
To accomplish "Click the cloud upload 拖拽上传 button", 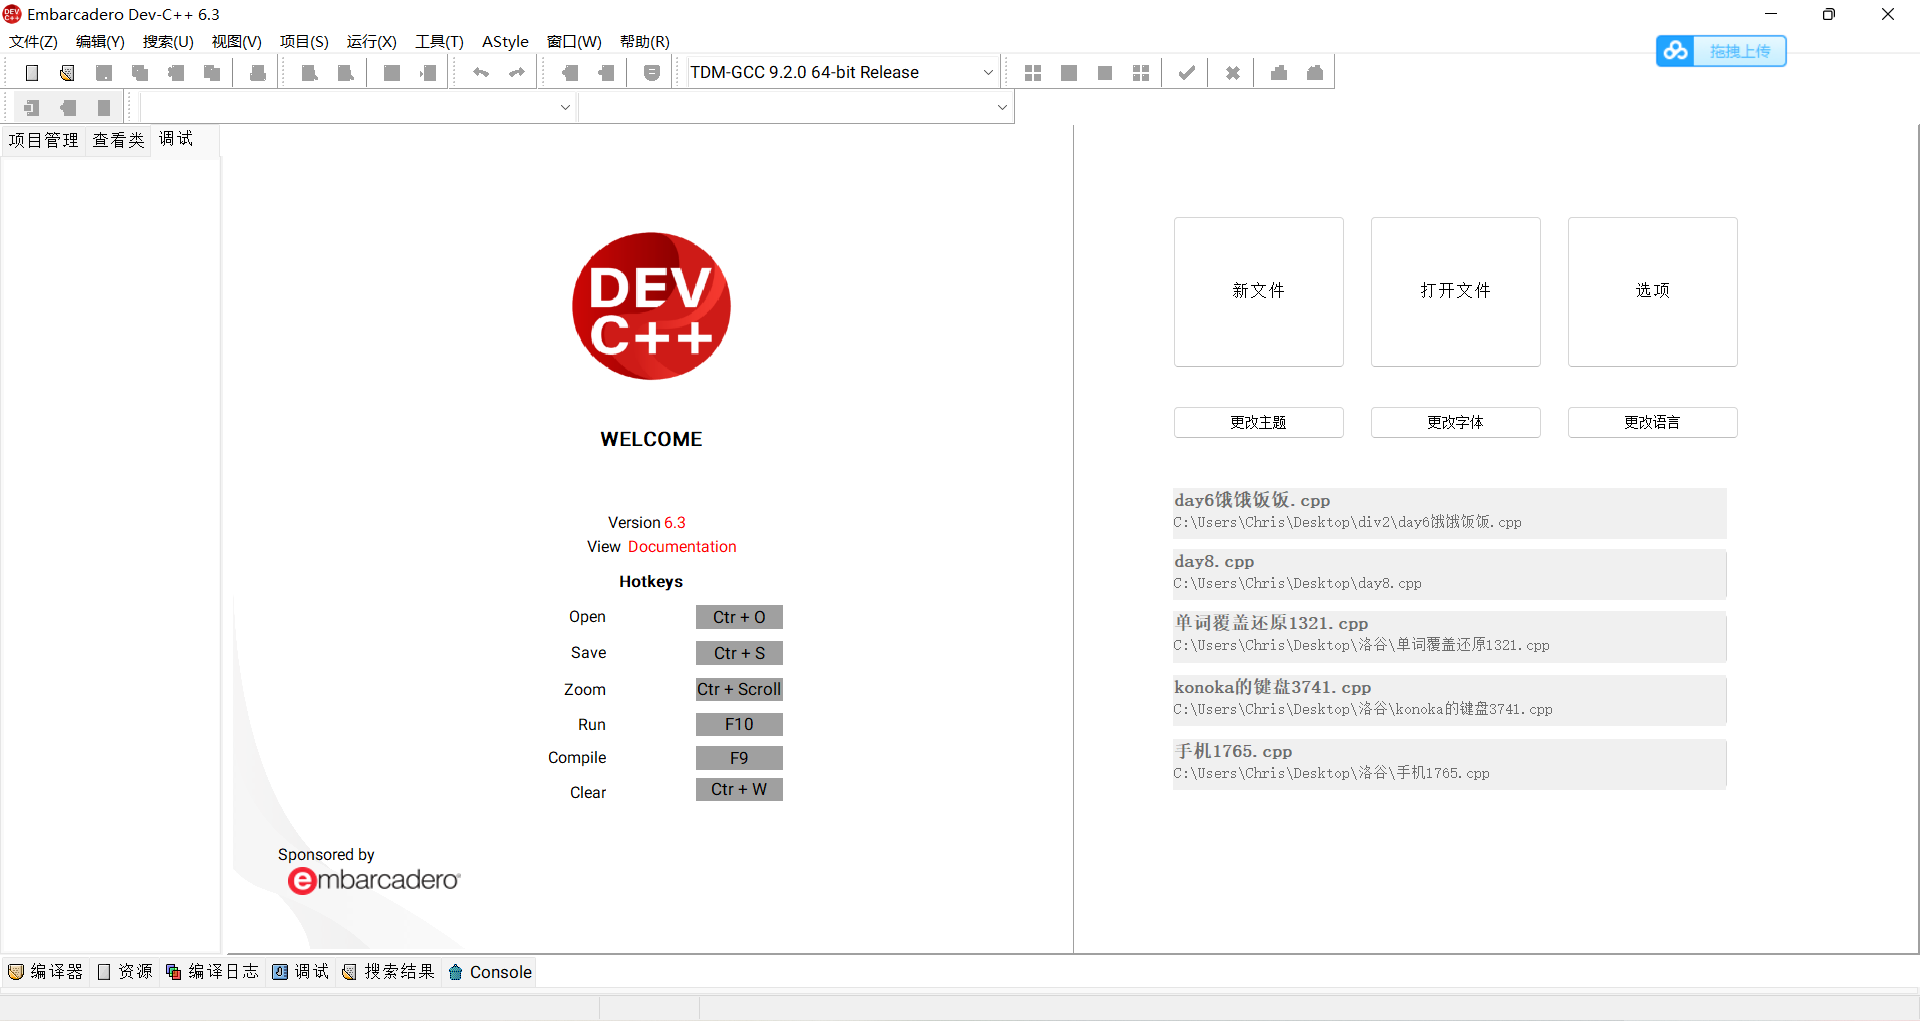I will tap(1721, 51).
